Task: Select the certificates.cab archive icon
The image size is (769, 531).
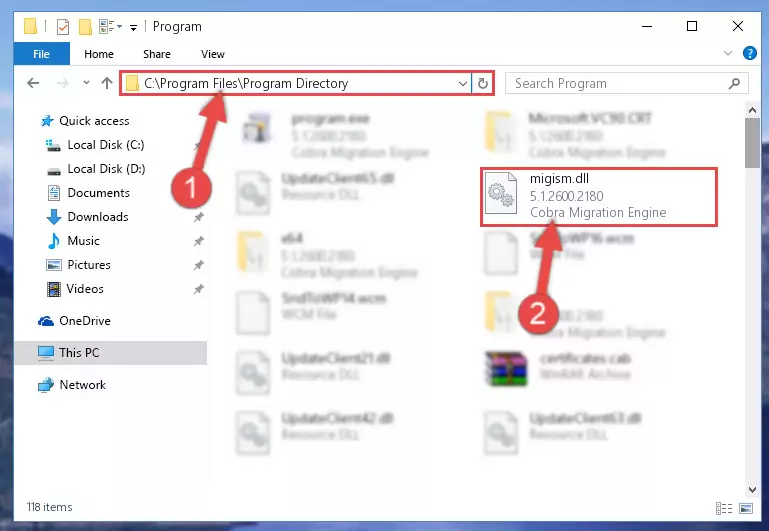Action: (506, 369)
